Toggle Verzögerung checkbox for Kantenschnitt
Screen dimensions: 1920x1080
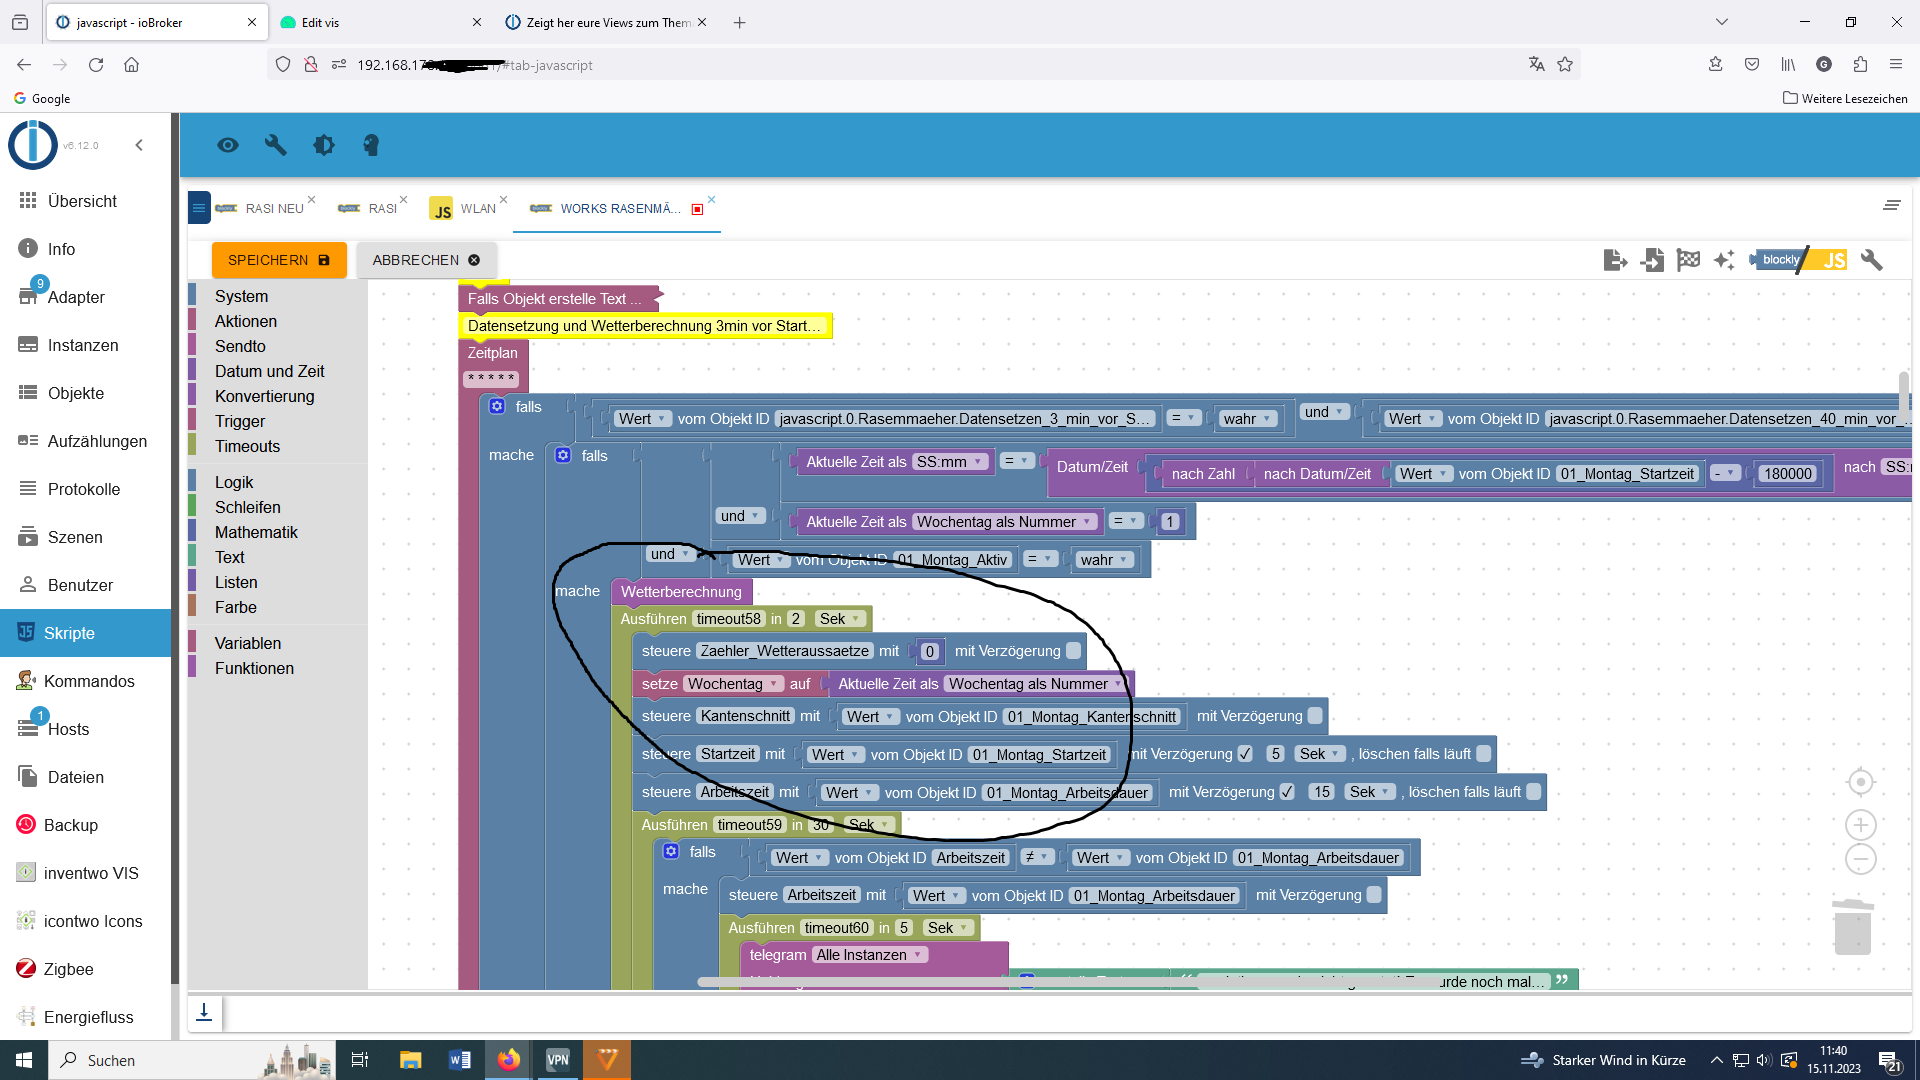[1315, 716]
